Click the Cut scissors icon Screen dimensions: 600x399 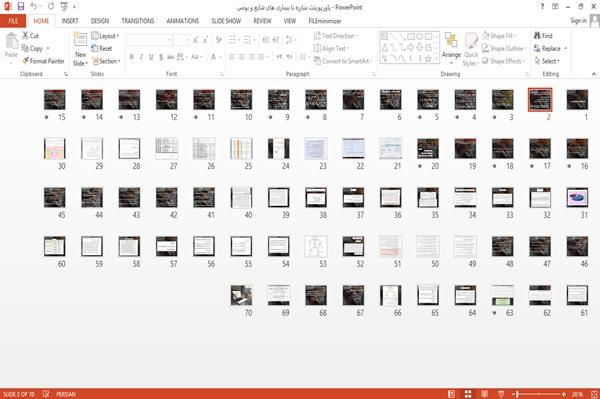26,36
